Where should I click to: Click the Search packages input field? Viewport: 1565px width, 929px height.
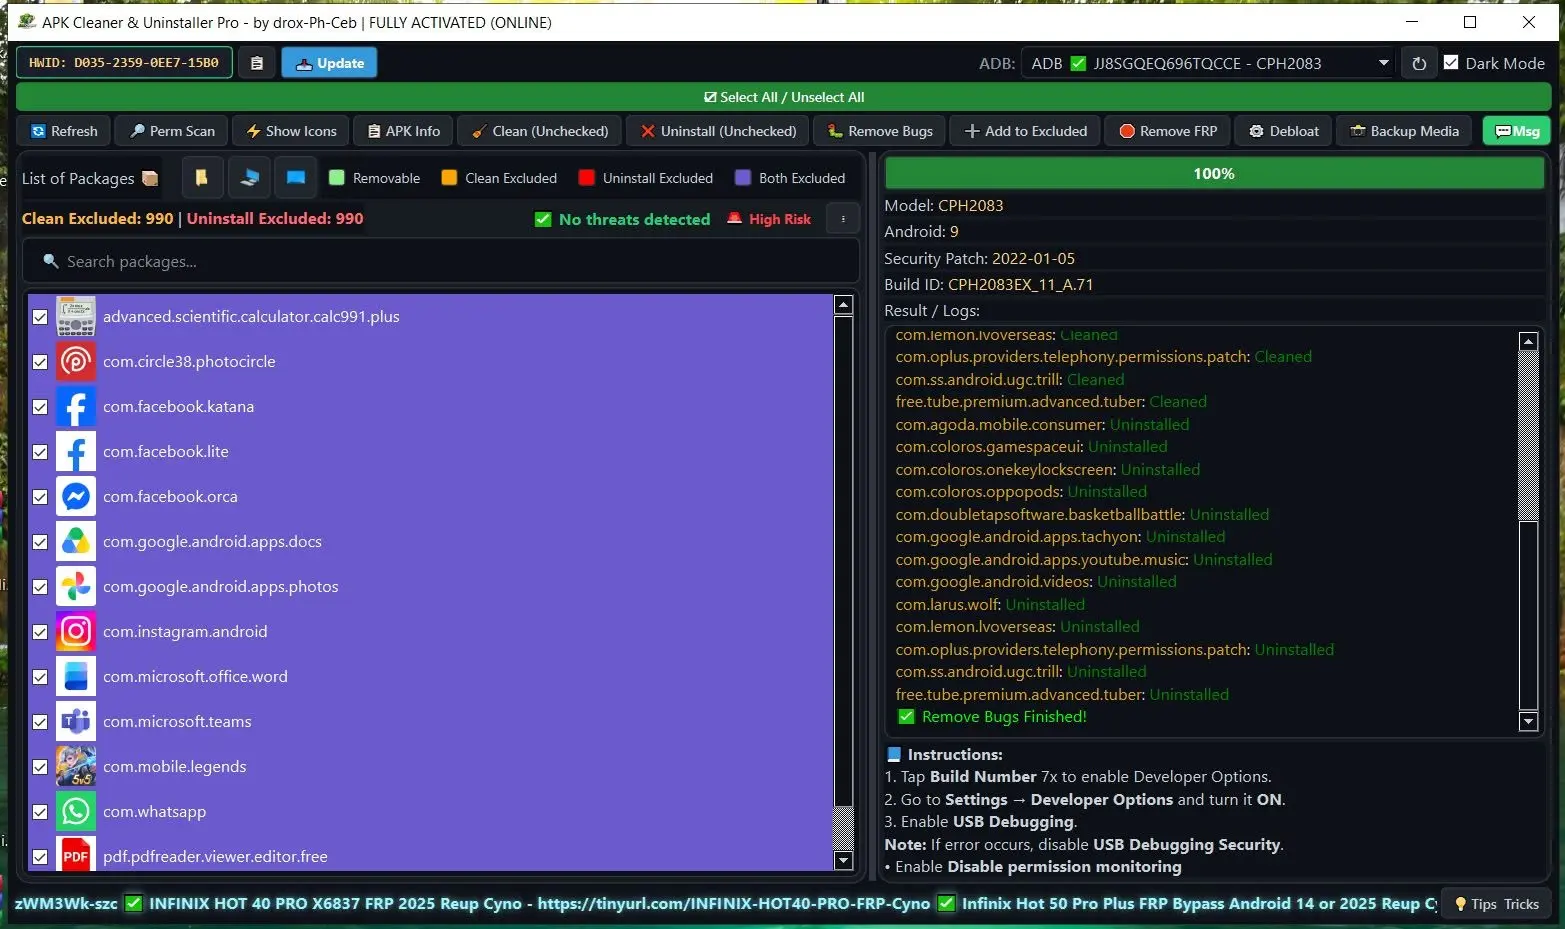[441, 262]
